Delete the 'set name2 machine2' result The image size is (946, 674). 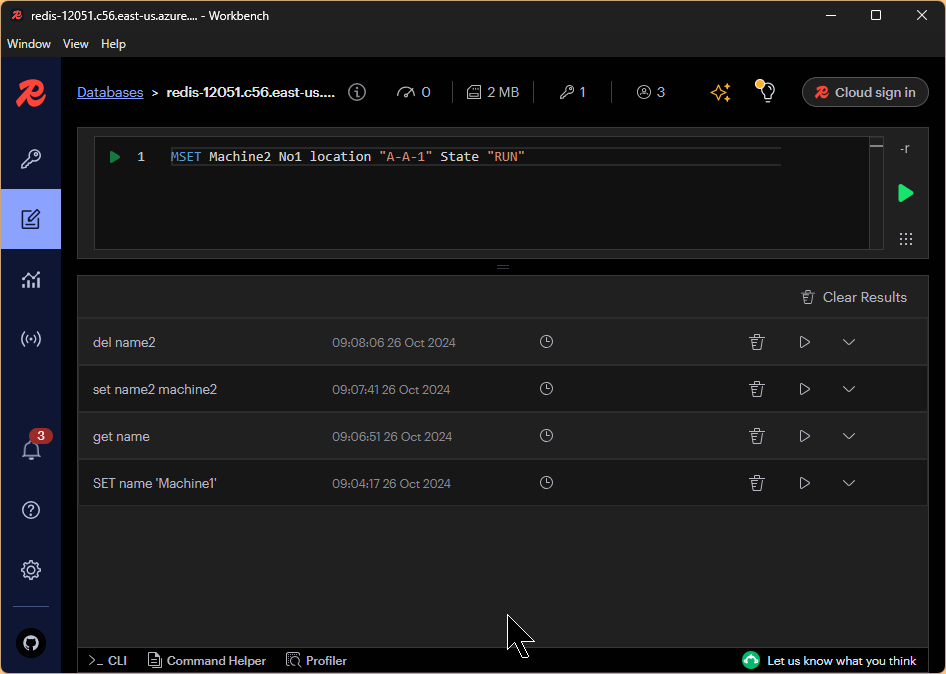pos(757,389)
